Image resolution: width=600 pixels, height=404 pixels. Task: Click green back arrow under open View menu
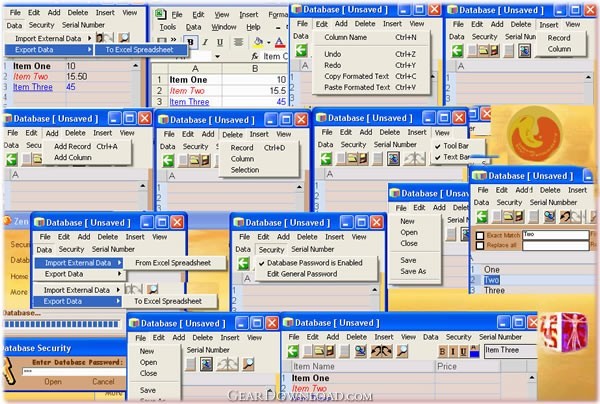tap(324, 158)
